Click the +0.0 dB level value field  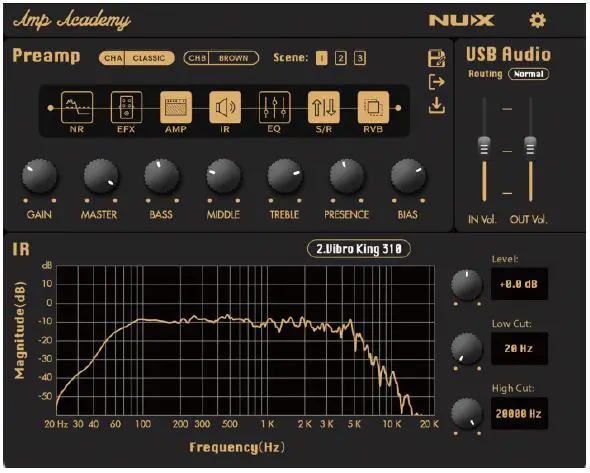pos(519,284)
